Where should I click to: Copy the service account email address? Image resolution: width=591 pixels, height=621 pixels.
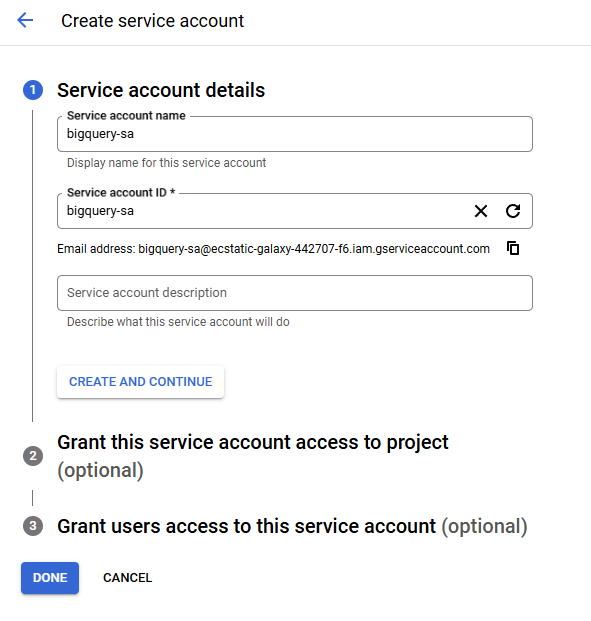(513, 248)
